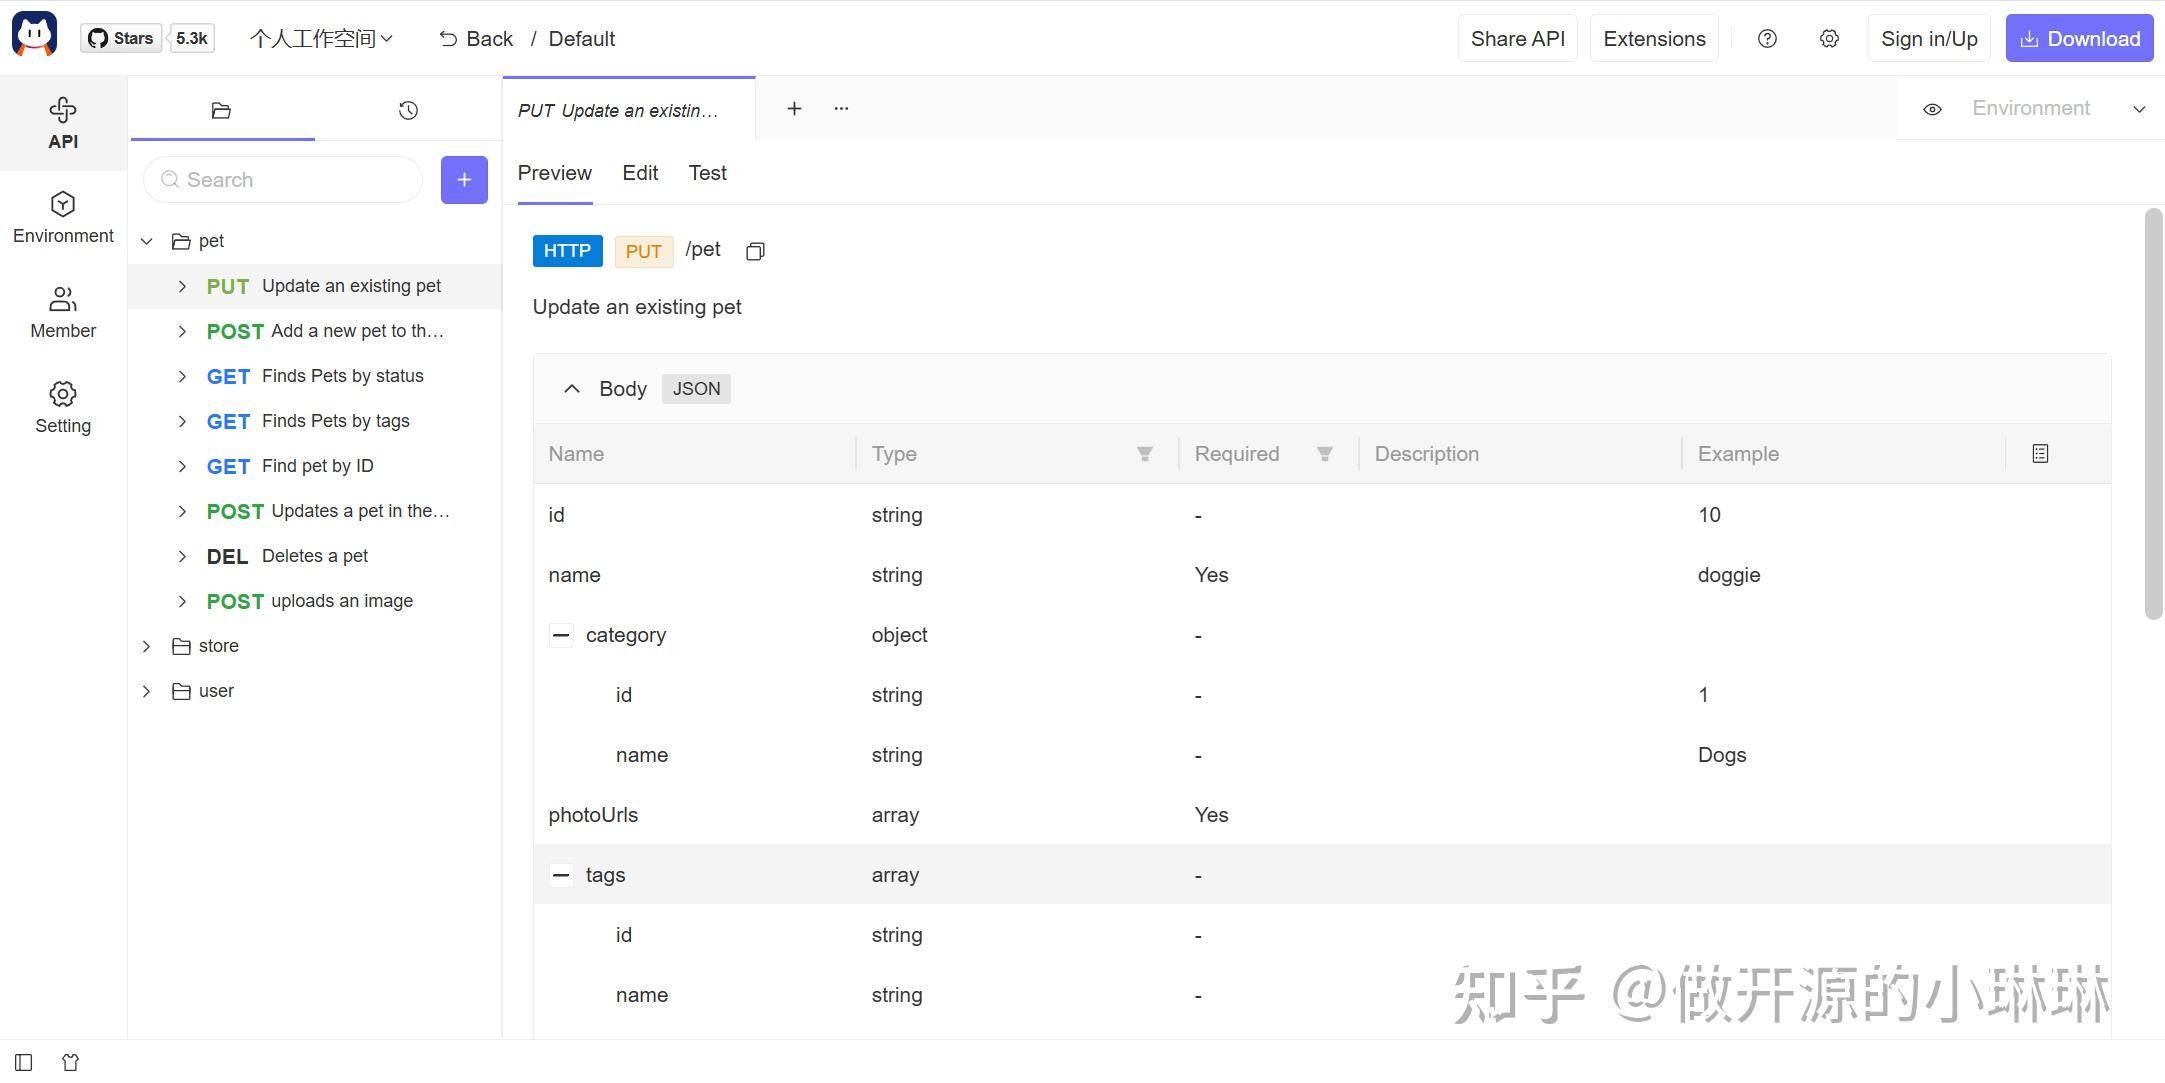Click the Extensions button

[1654, 38]
